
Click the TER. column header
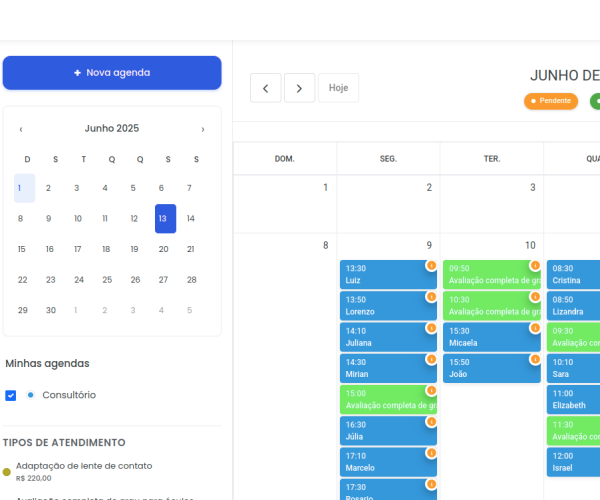coord(492,159)
